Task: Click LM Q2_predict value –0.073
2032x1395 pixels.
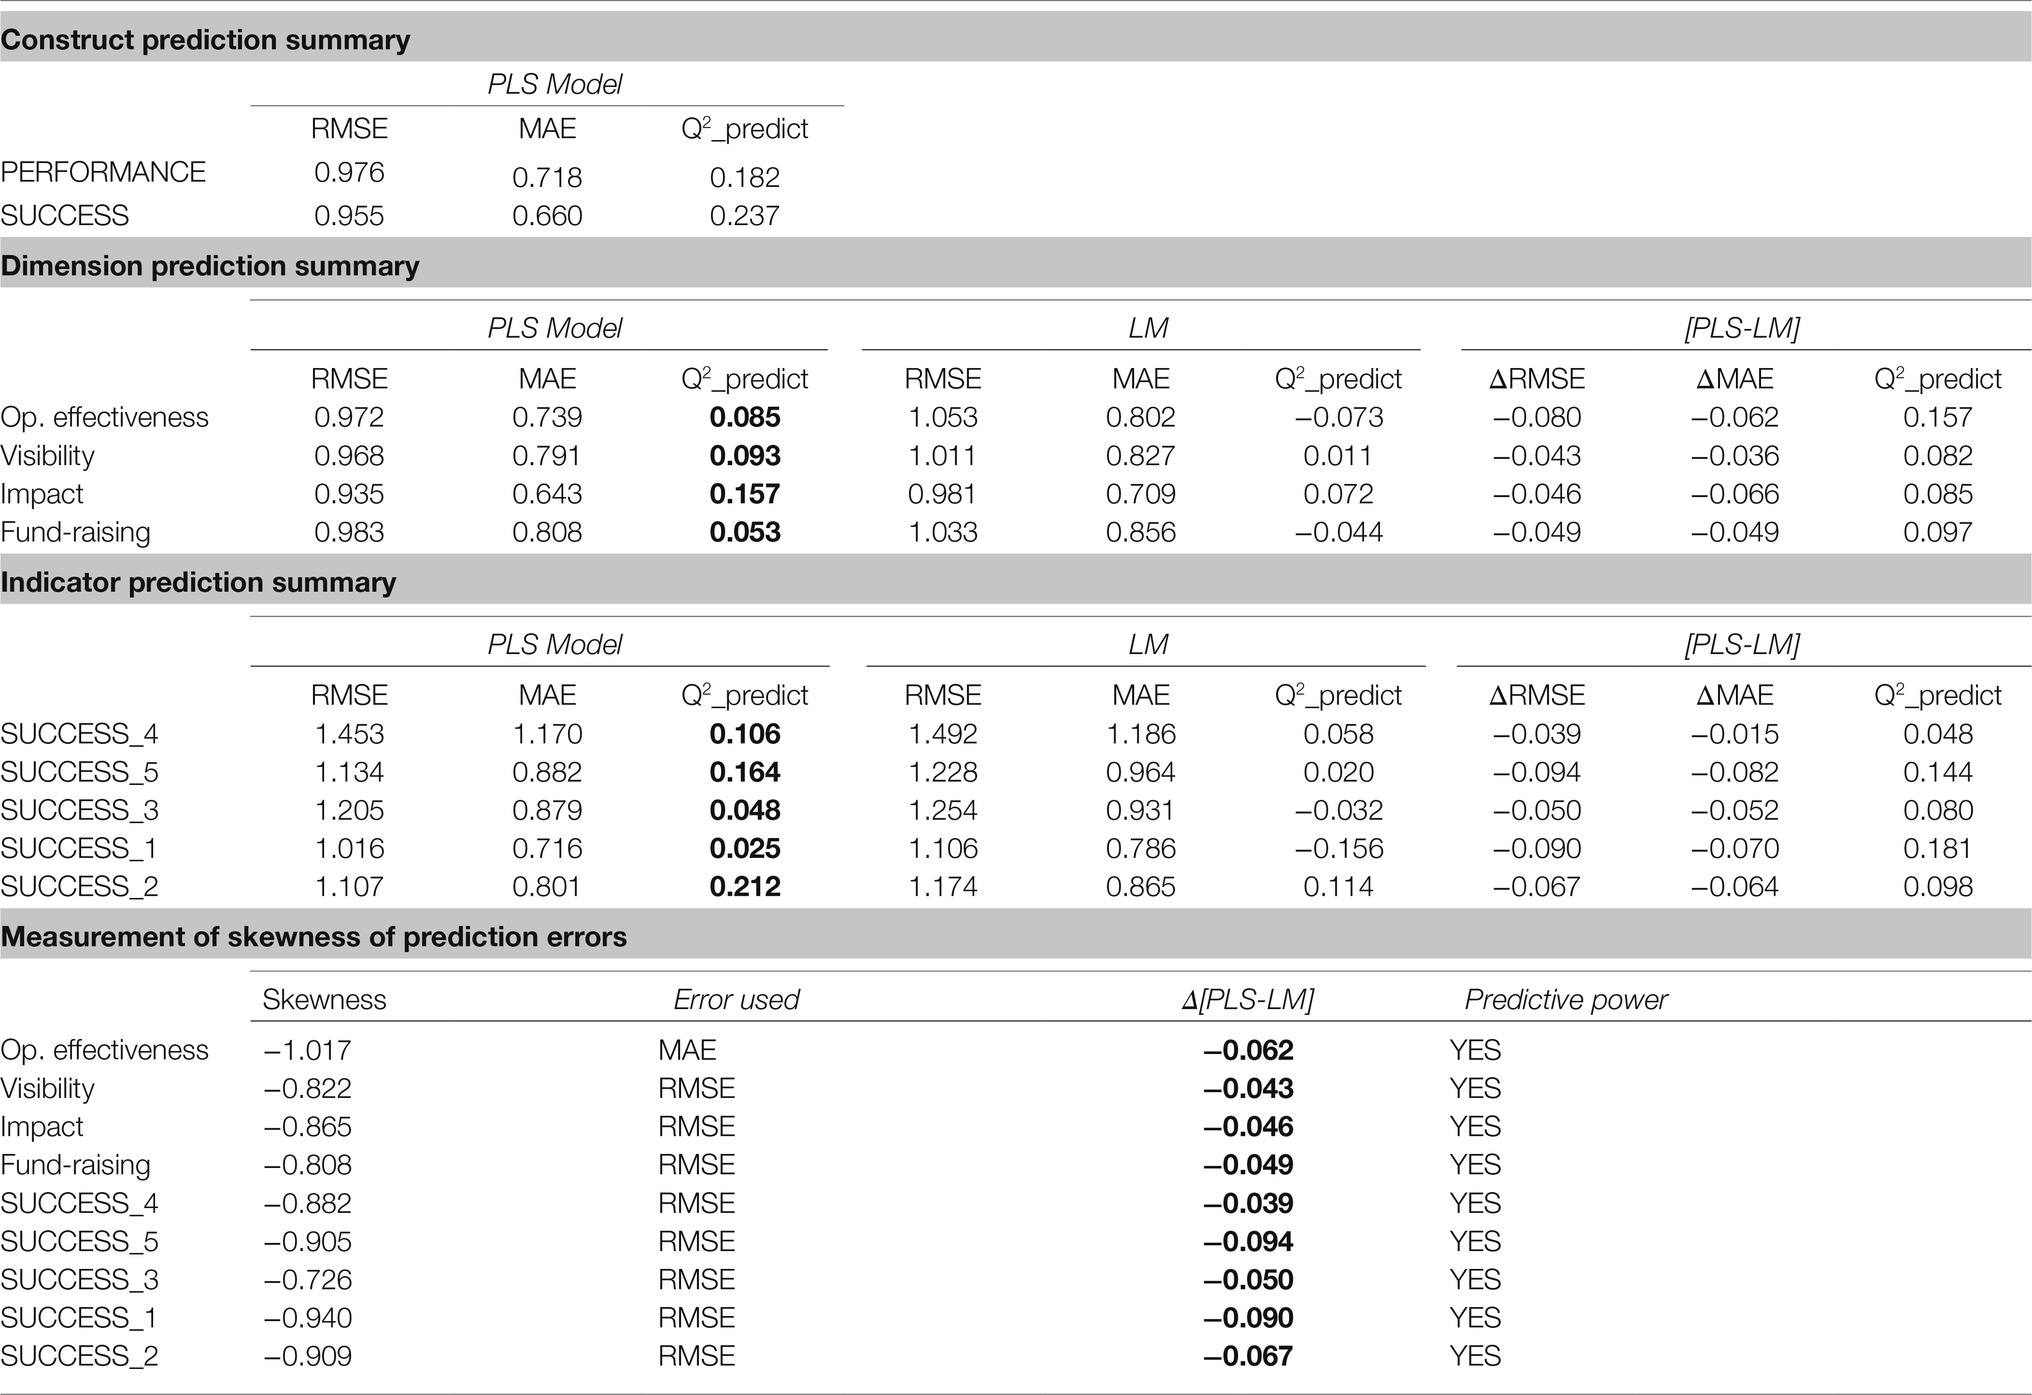Action: pyautogui.click(x=1339, y=418)
